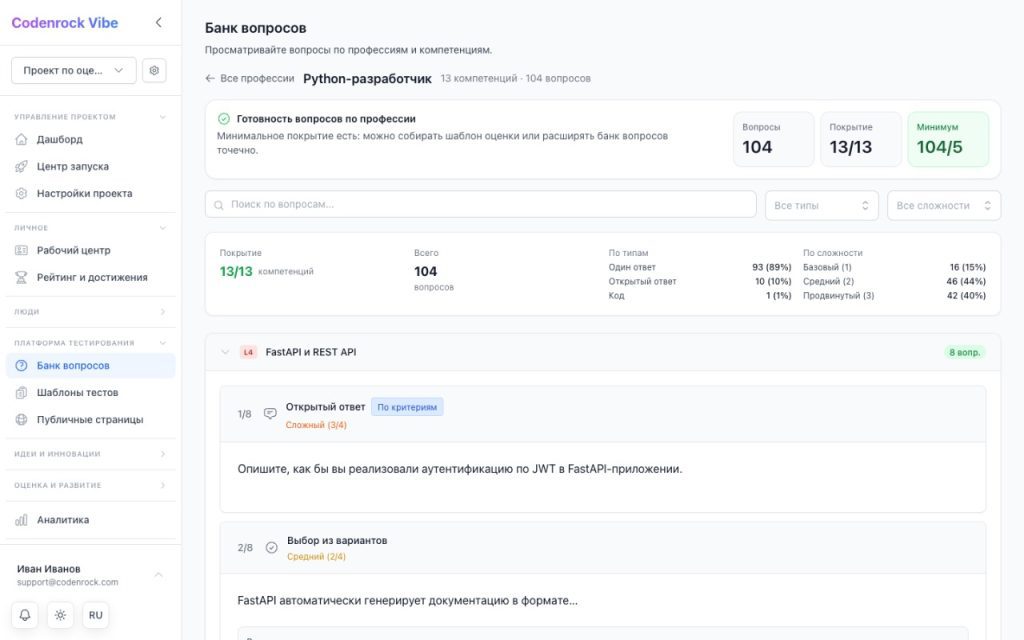The height and width of the screenshot is (640, 1024).
Task: Click the 8 вопр. badge
Action: 965,352
